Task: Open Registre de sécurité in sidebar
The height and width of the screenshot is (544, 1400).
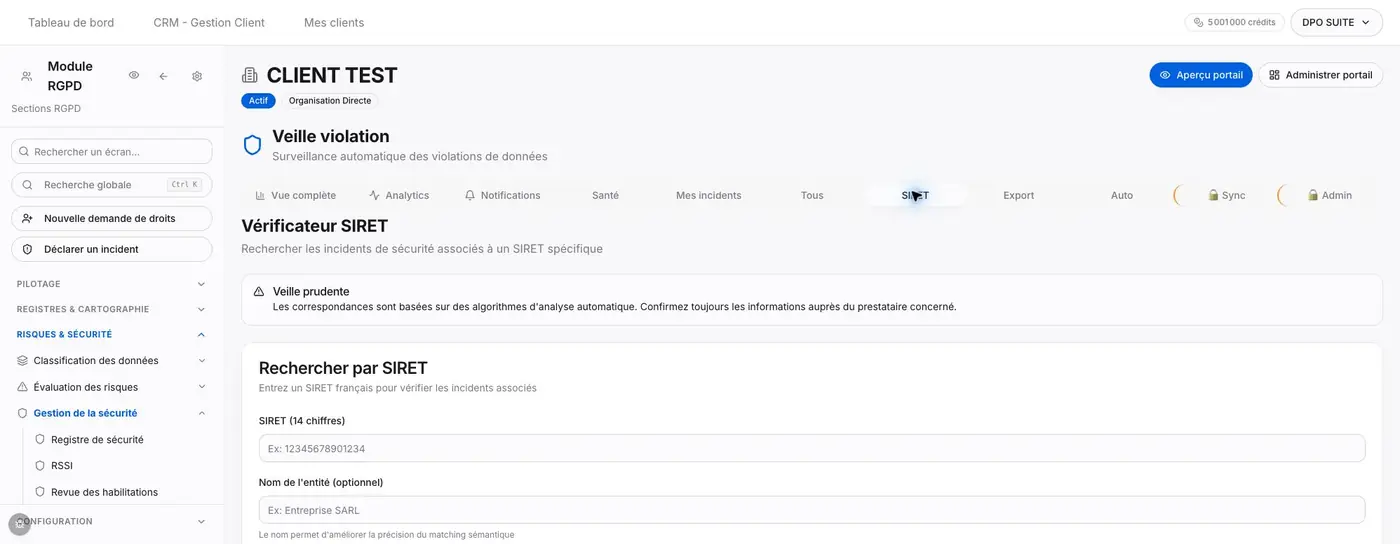Action: coord(97,439)
